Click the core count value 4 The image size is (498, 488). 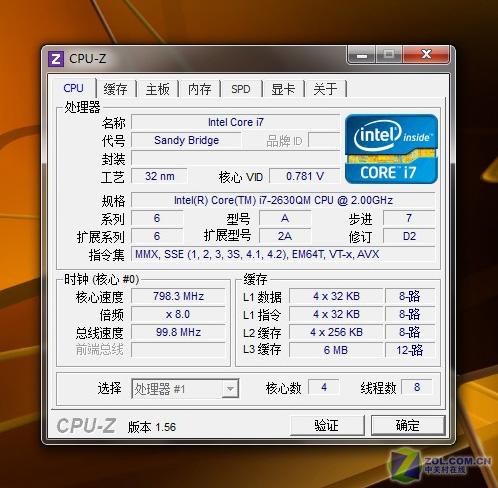tap(324, 387)
